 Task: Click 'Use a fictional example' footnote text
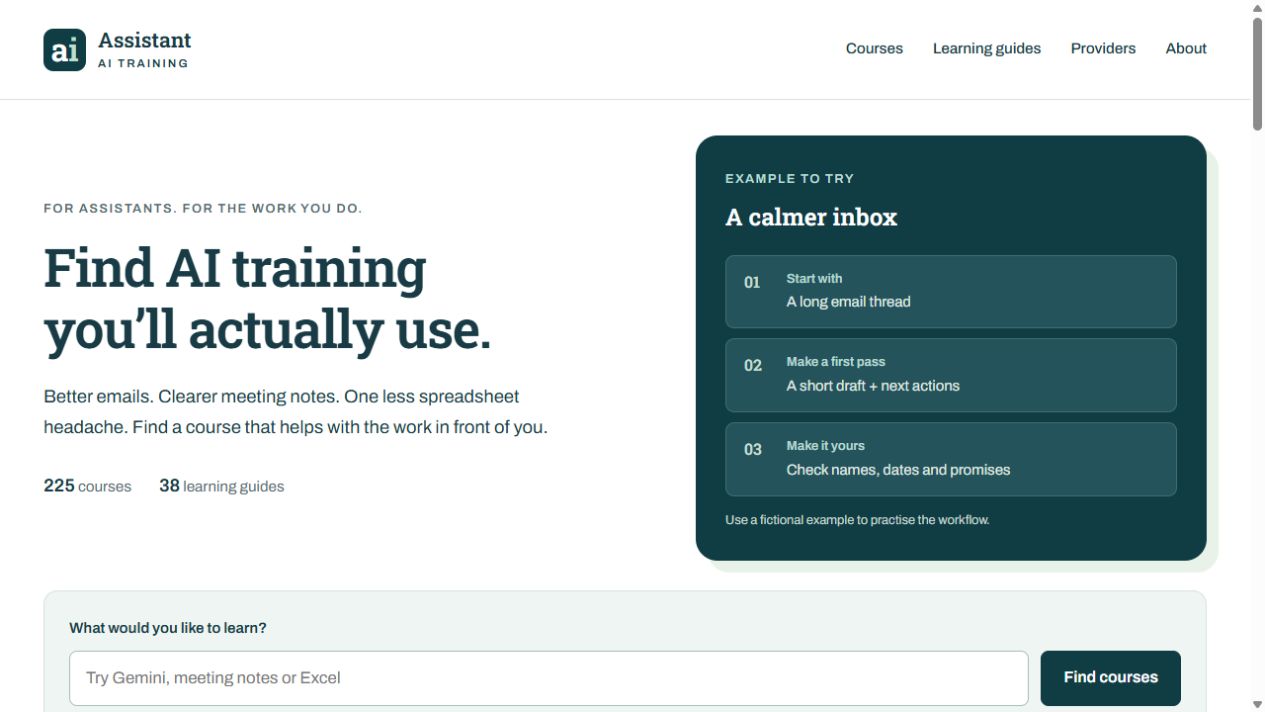[x=857, y=520]
